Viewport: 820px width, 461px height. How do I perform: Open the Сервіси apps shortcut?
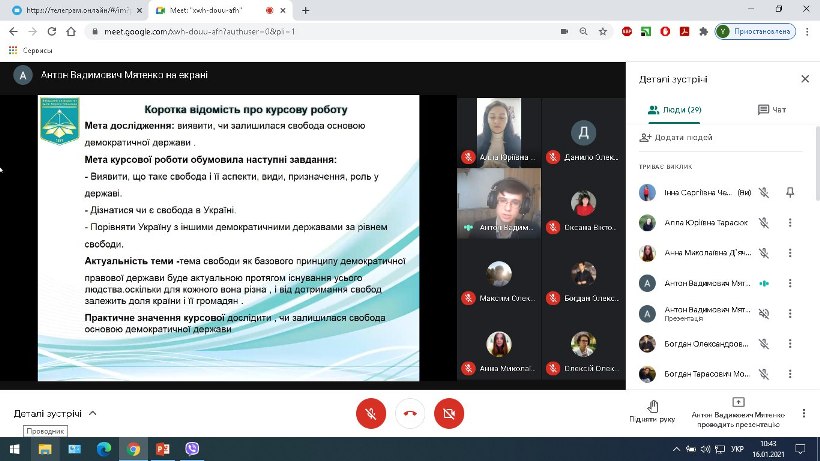click(x=31, y=50)
